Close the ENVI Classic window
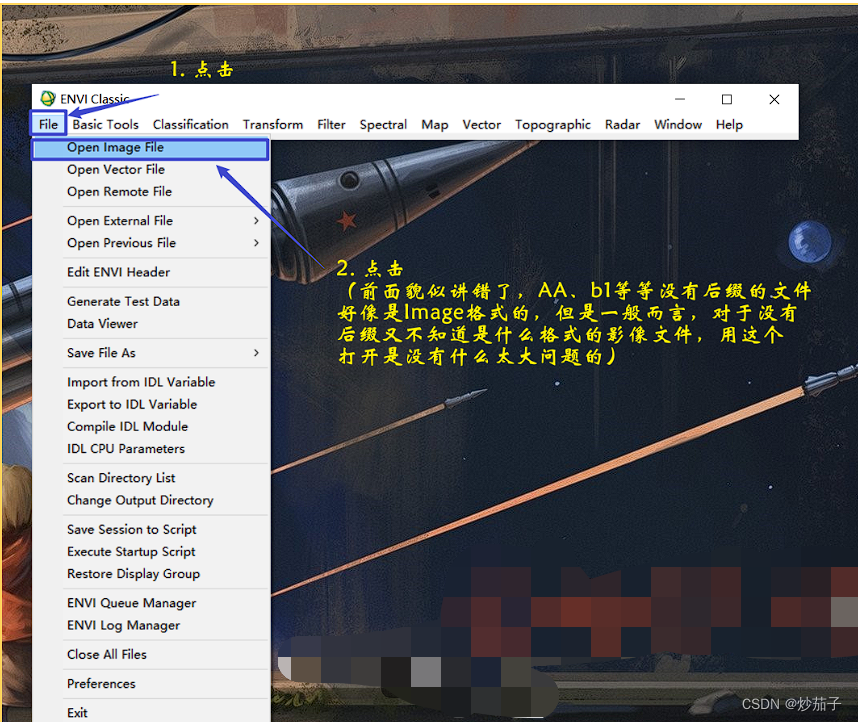Viewport: 858px width, 722px height. (x=774, y=99)
